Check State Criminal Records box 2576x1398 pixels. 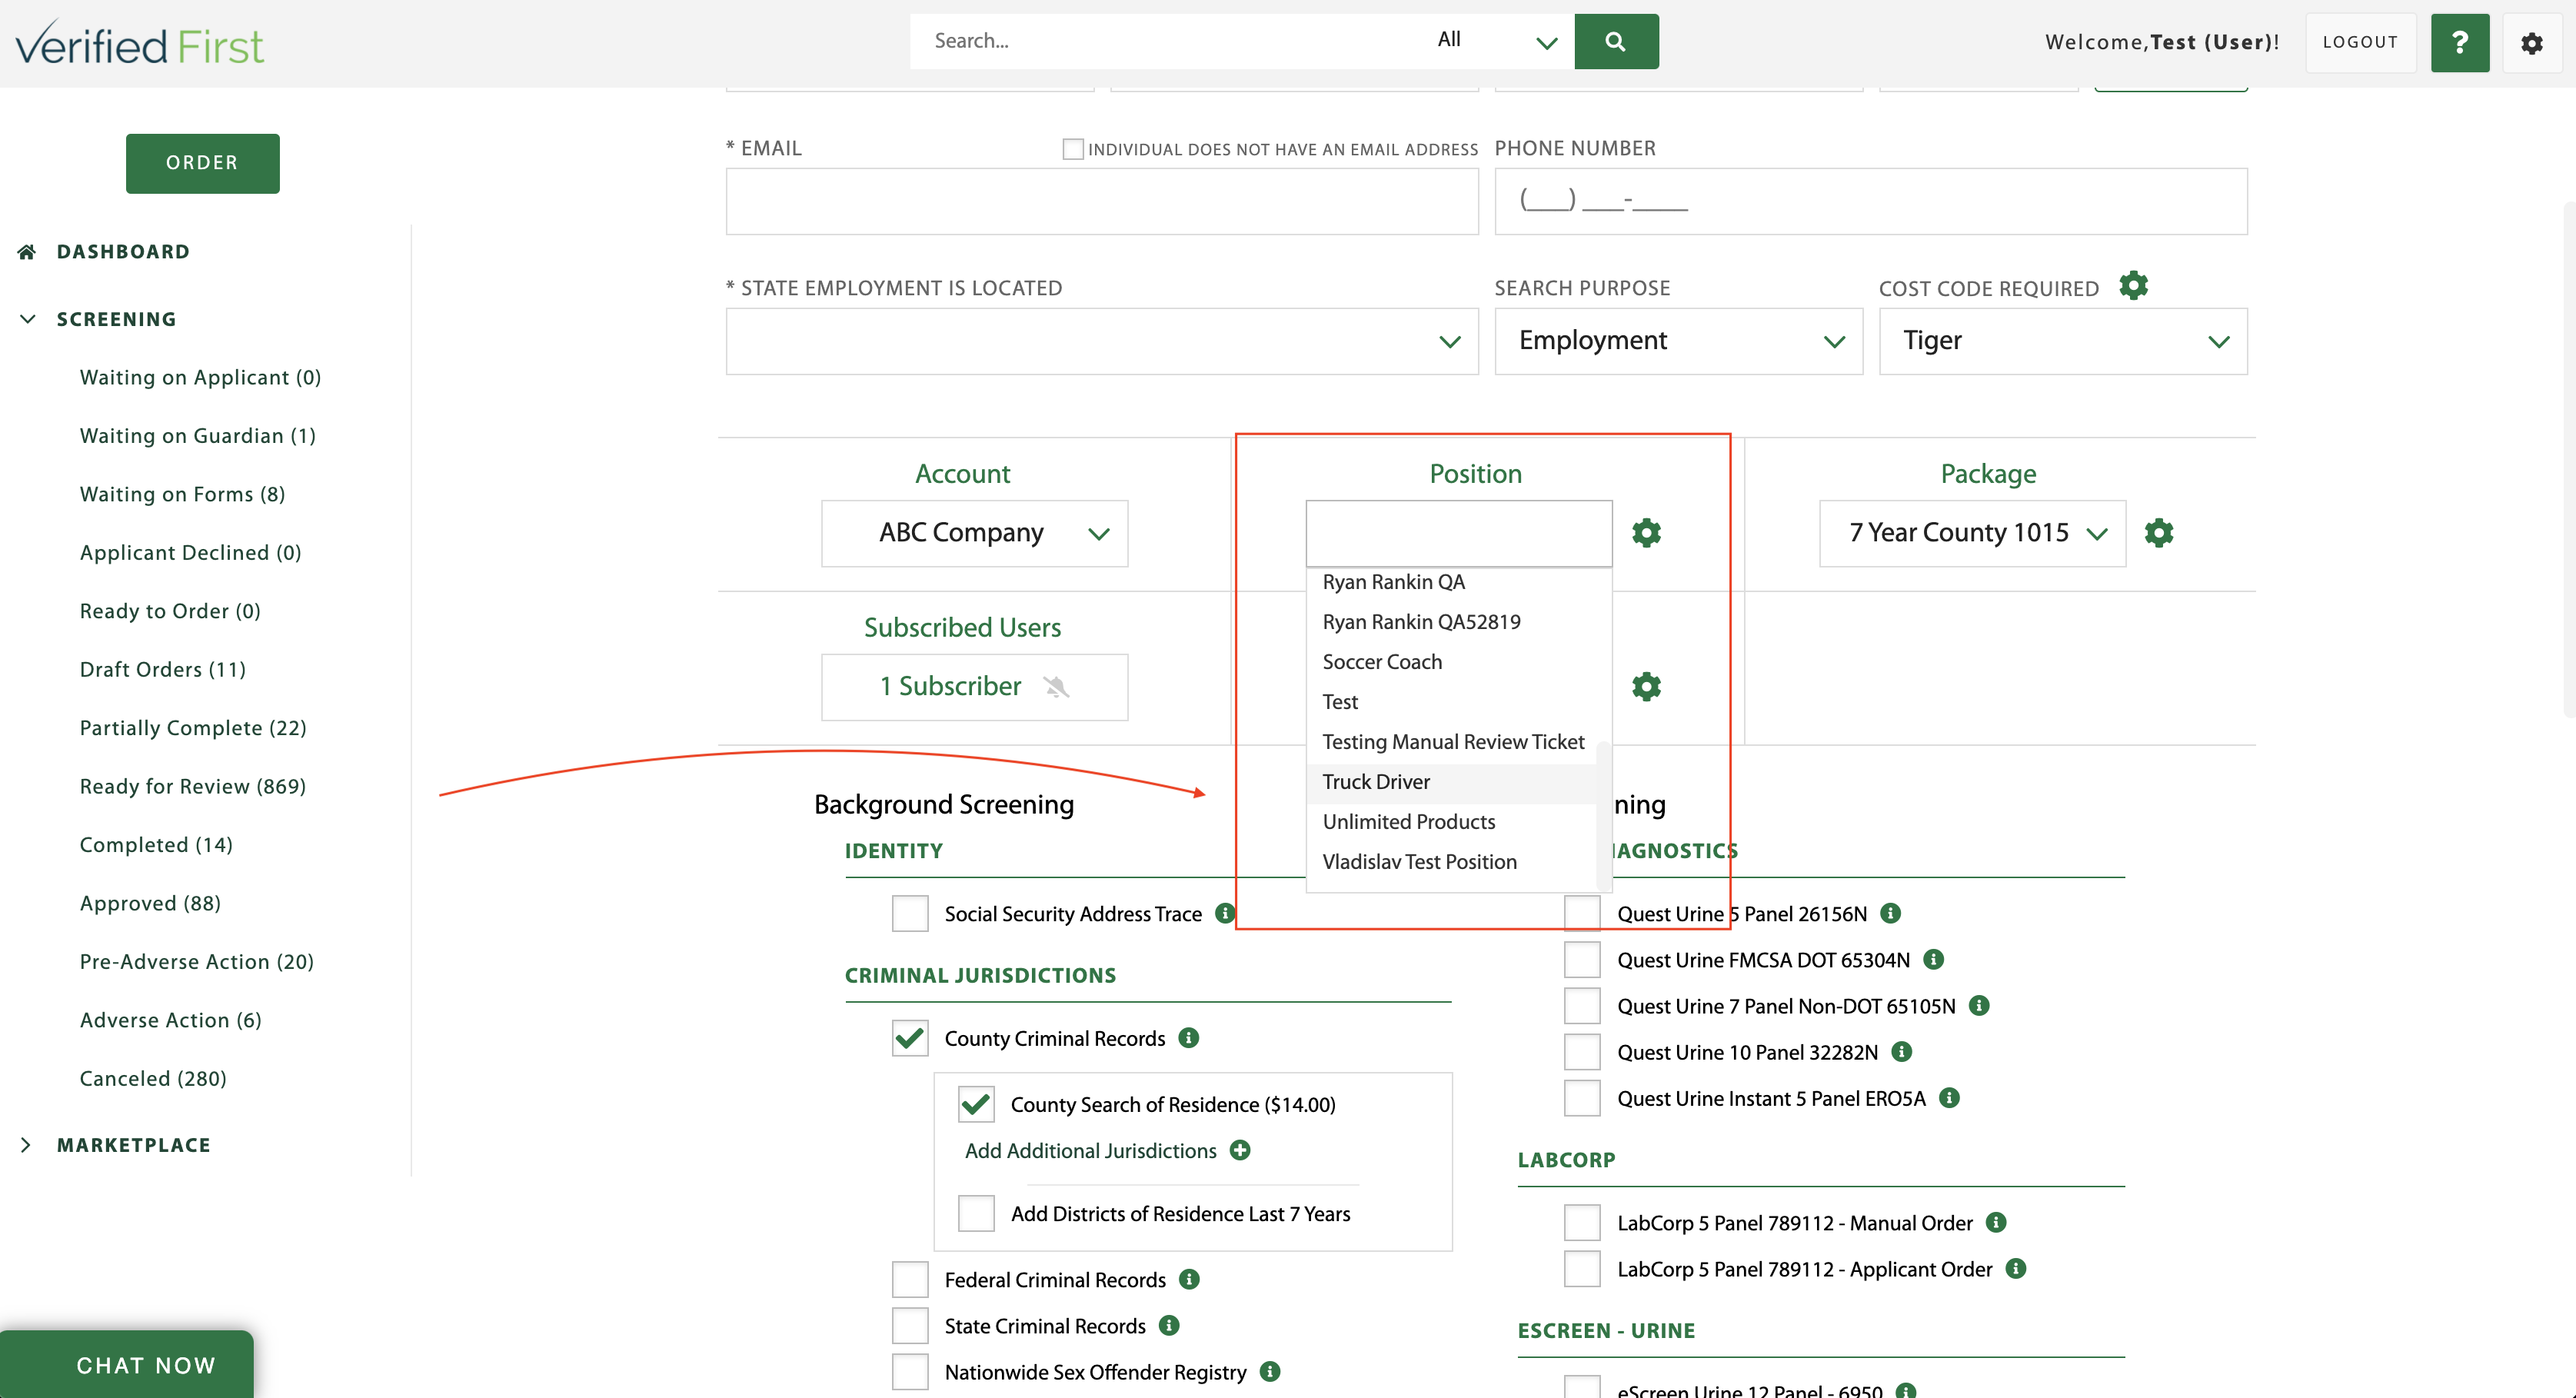(910, 1325)
